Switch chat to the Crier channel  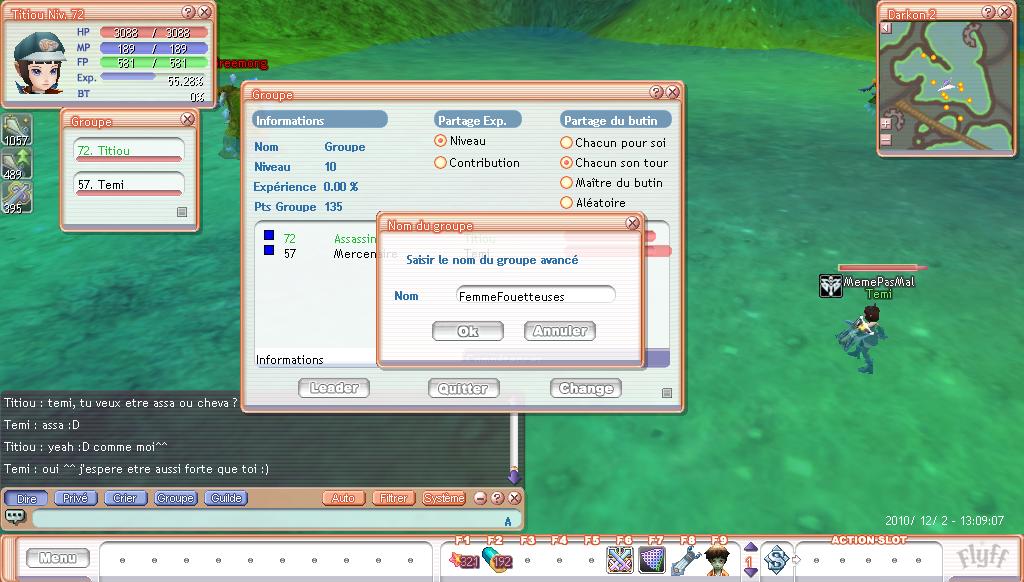125,498
